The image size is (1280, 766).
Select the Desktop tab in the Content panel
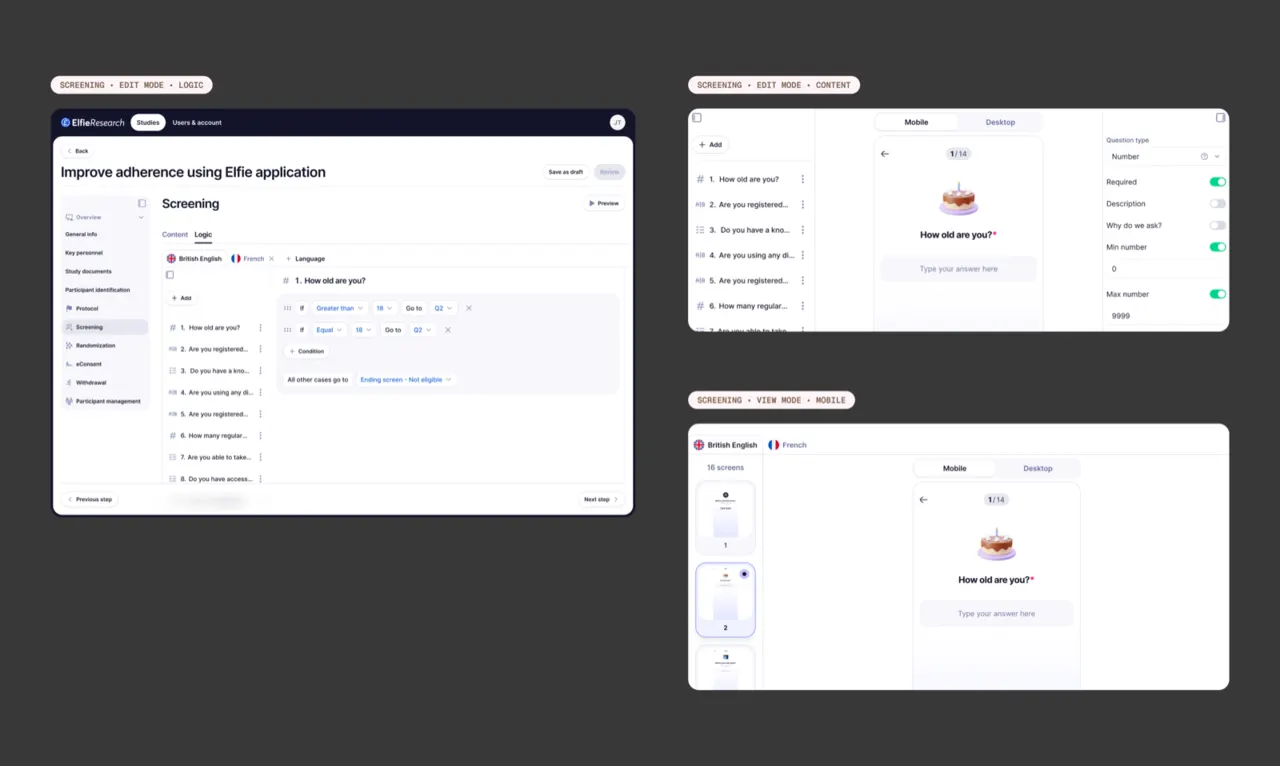(x=1000, y=122)
